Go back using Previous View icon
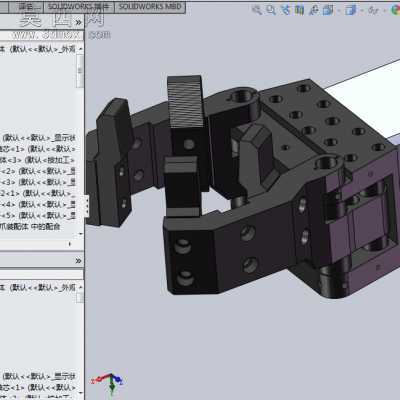This screenshot has height=400, width=400. tap(285, 10)
